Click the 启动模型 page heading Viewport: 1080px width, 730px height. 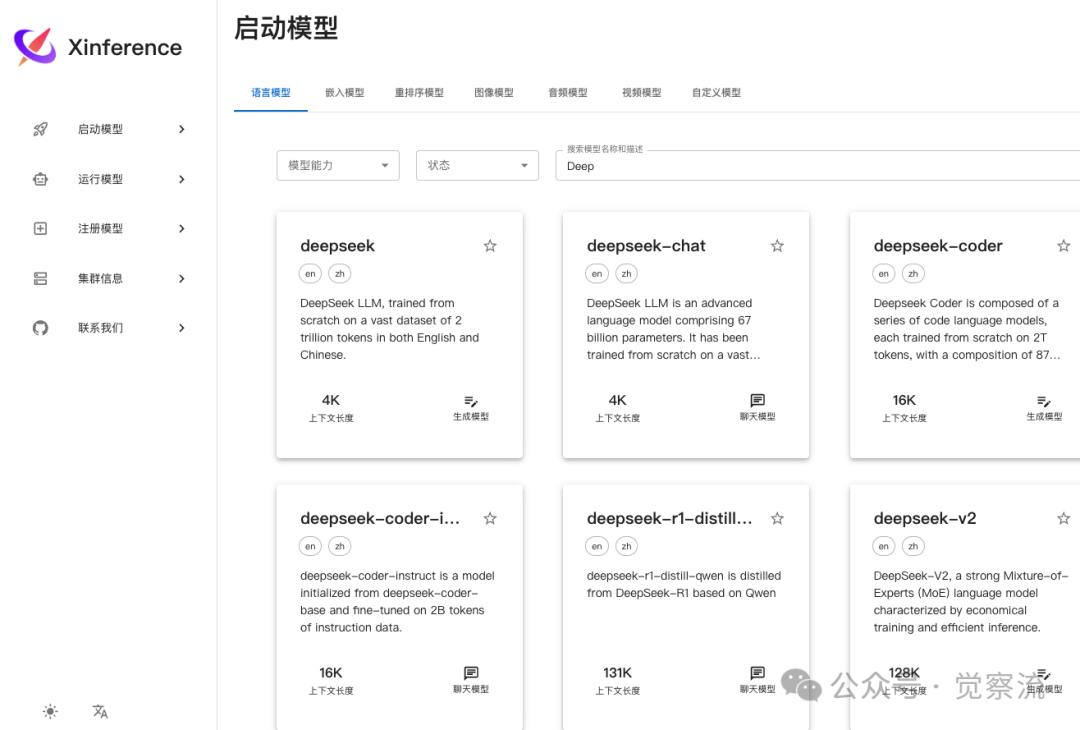(x=286, y=28)
